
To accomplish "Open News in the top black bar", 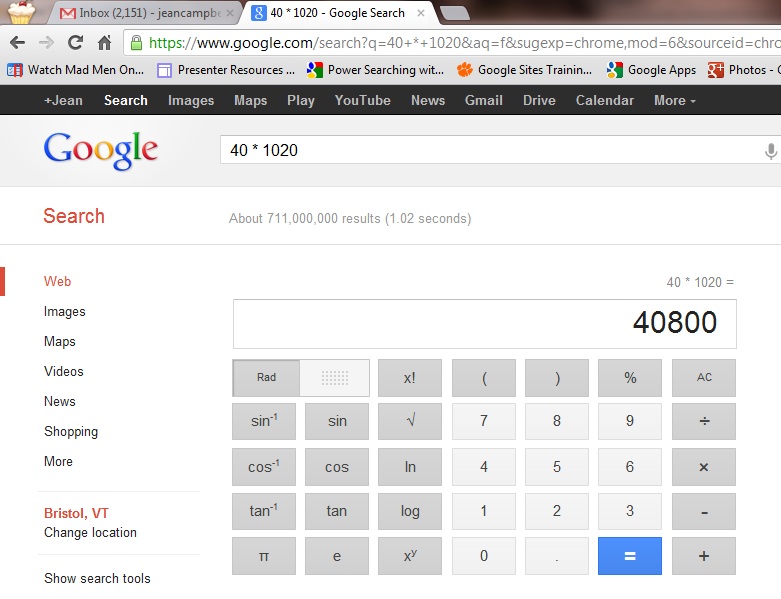I will click(428, 100).
